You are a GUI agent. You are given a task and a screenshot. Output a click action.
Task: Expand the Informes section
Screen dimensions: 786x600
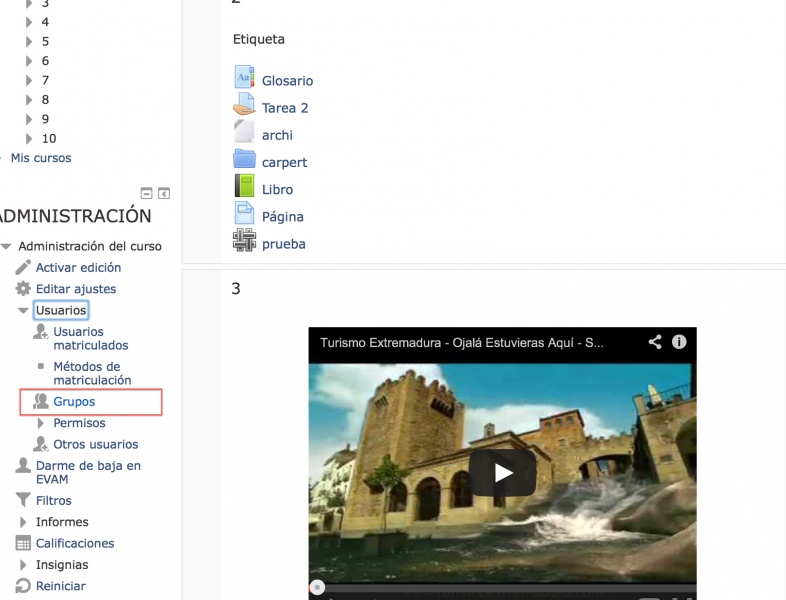tap(23, 522)
